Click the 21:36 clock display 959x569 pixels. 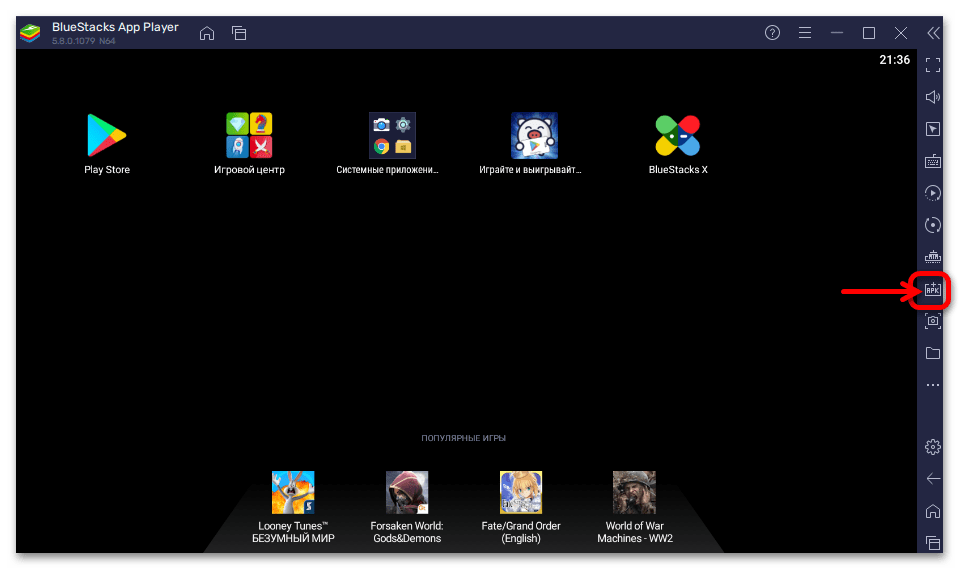coord(894,60)
